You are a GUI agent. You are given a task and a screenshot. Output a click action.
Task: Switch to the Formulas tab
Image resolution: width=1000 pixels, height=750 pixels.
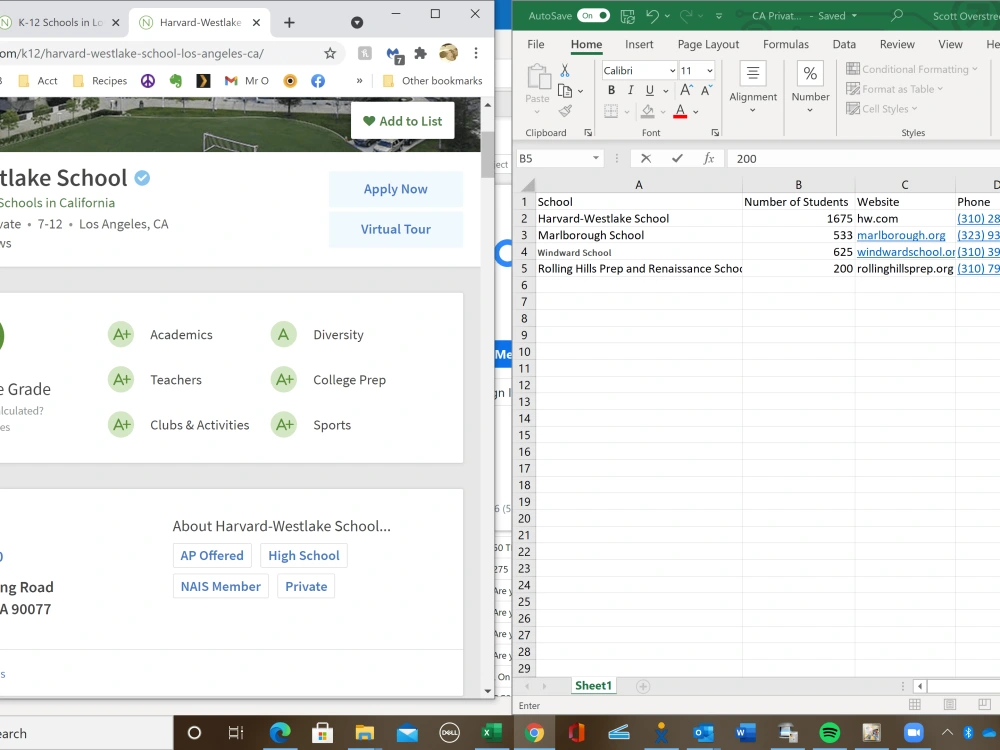pyautogui.click(x=786, y=44)
